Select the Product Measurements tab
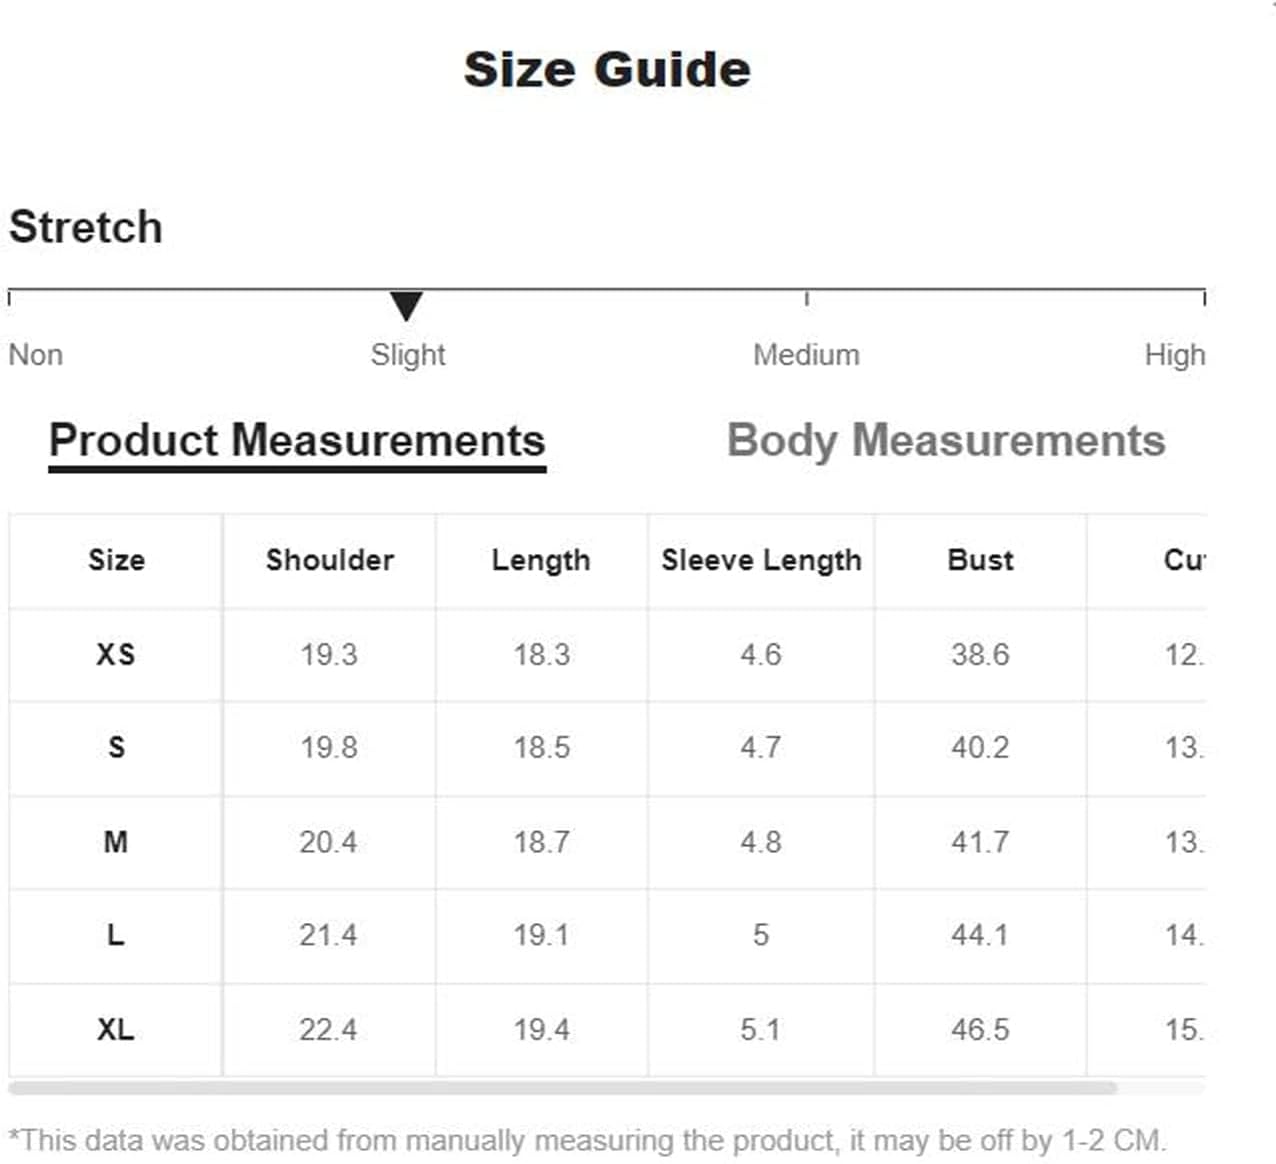Image resolution: width=1276 pixels, height=1164 pixels. pos(297,442)
